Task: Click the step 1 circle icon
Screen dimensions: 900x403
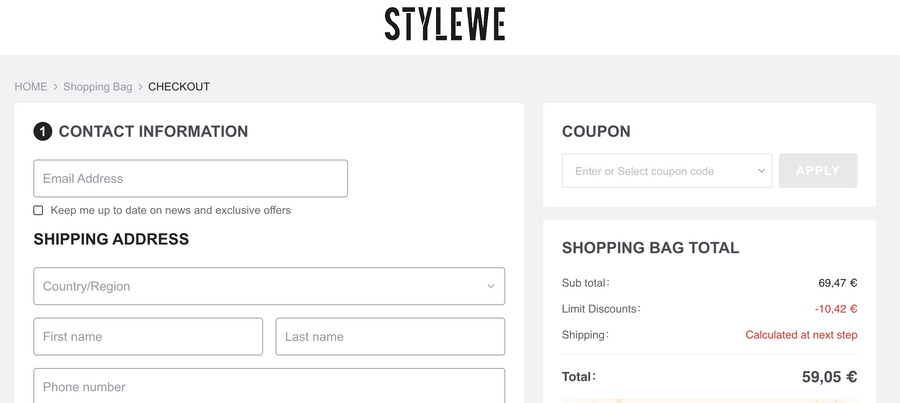Action: 43,131
